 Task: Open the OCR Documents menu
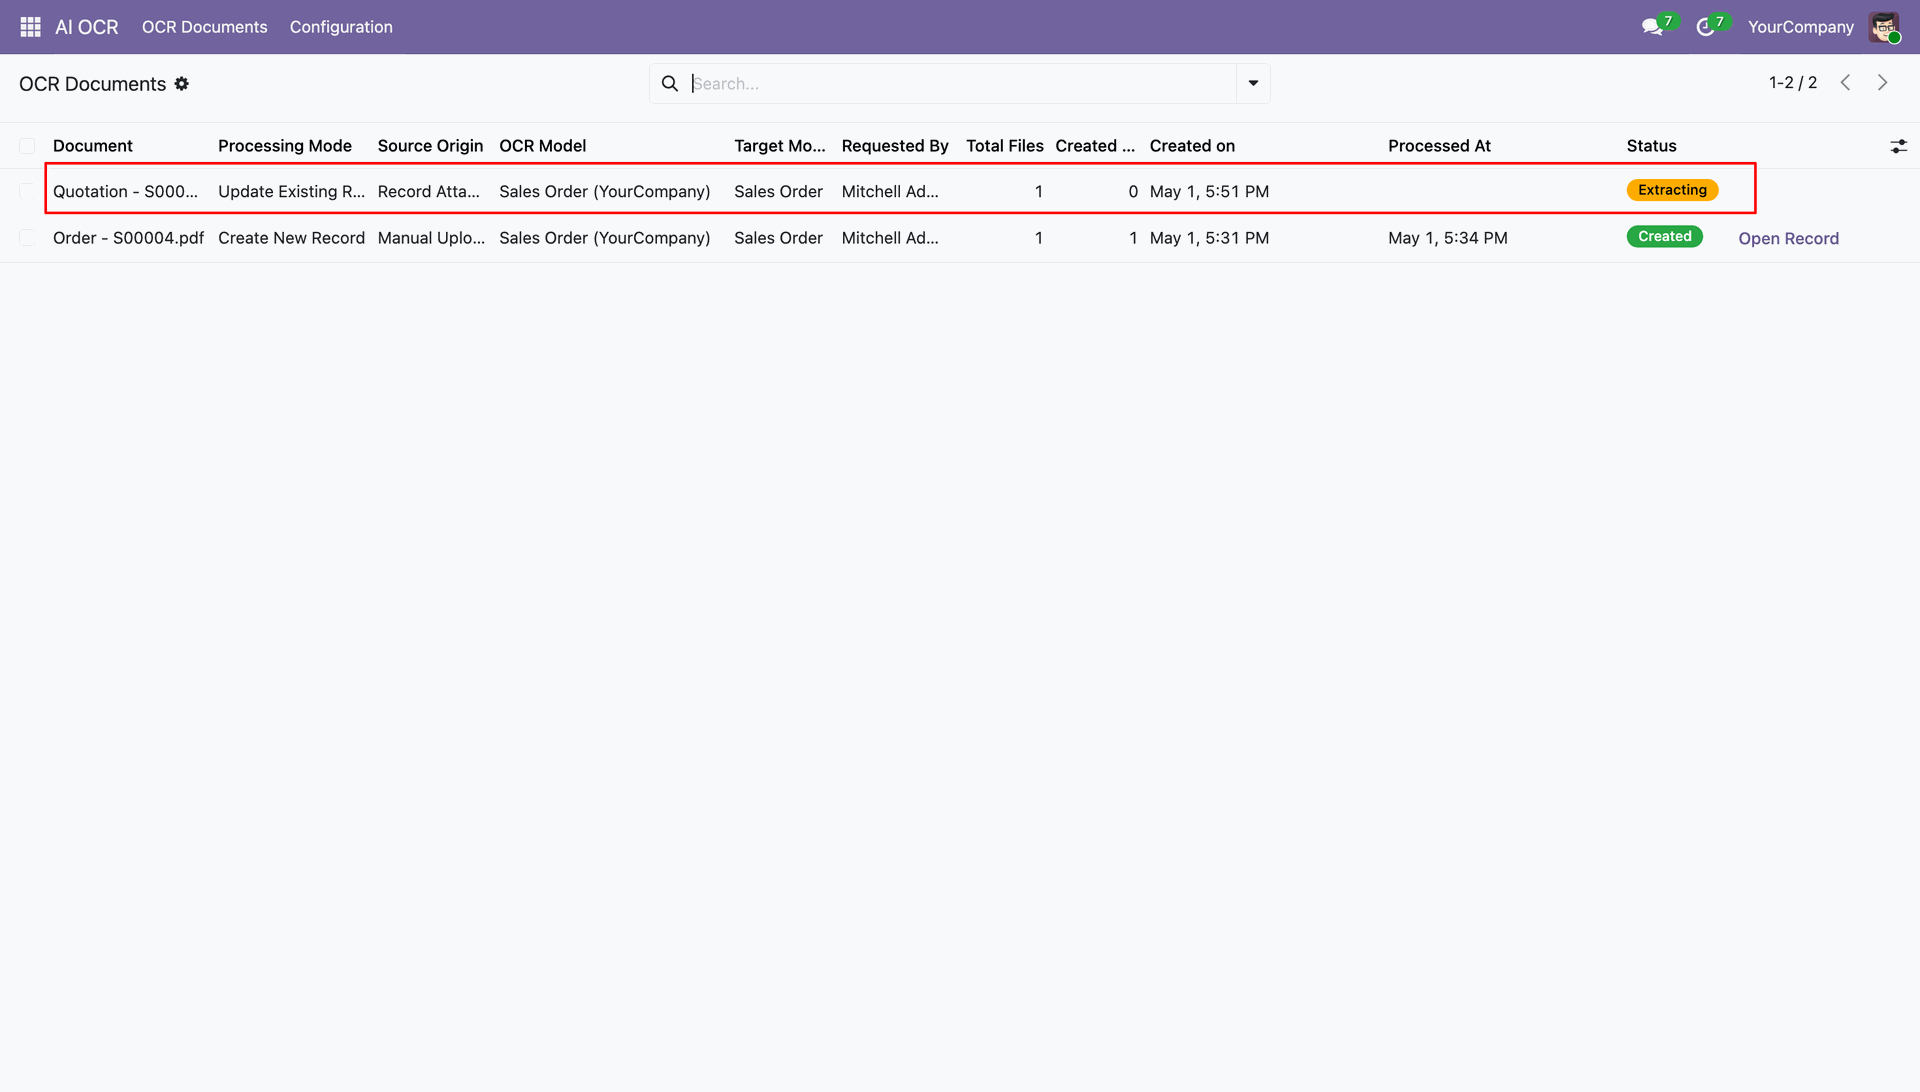pos(205,27)
